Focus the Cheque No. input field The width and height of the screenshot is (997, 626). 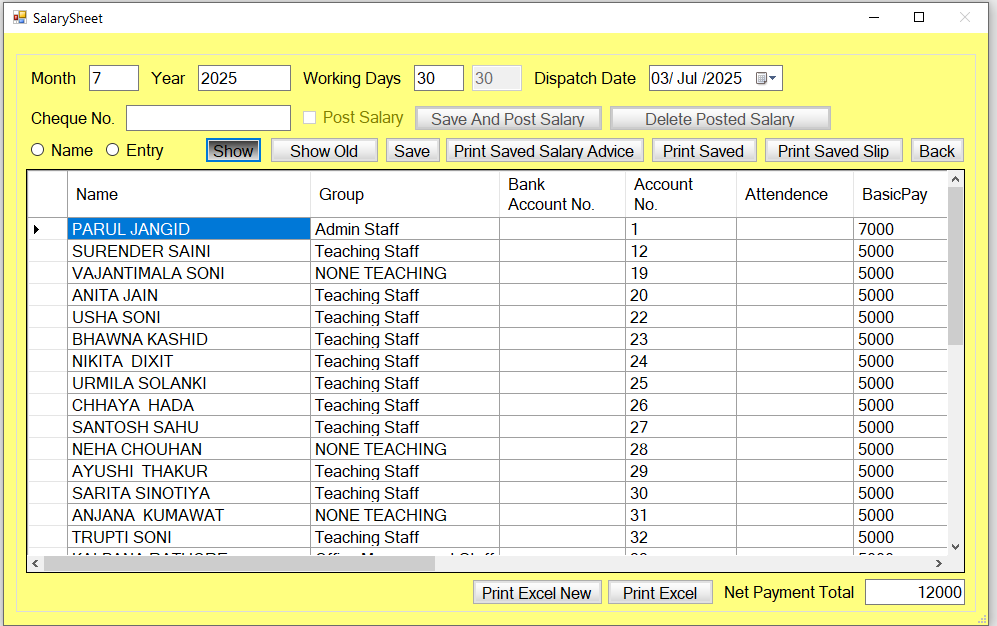pyautogui.click(x=209, y=118)
